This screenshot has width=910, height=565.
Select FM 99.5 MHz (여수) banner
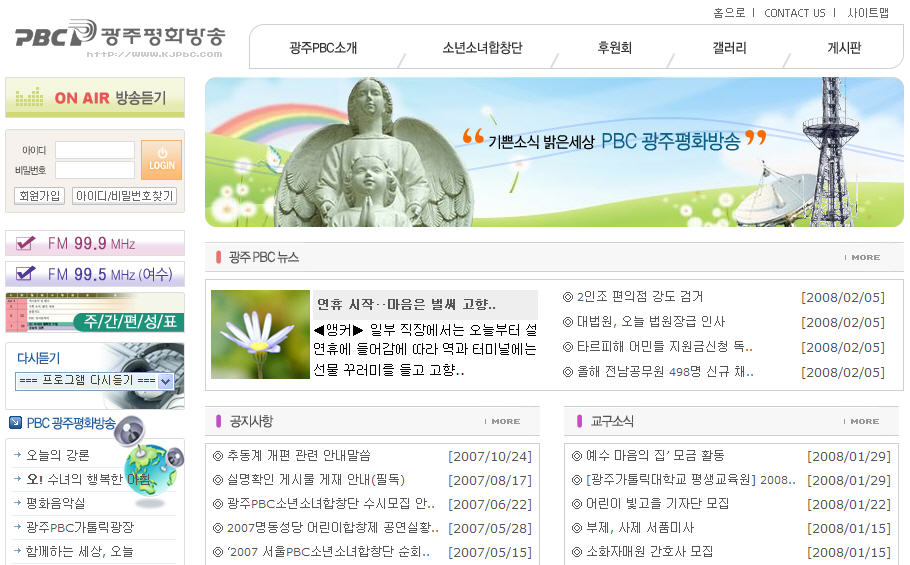95,274
